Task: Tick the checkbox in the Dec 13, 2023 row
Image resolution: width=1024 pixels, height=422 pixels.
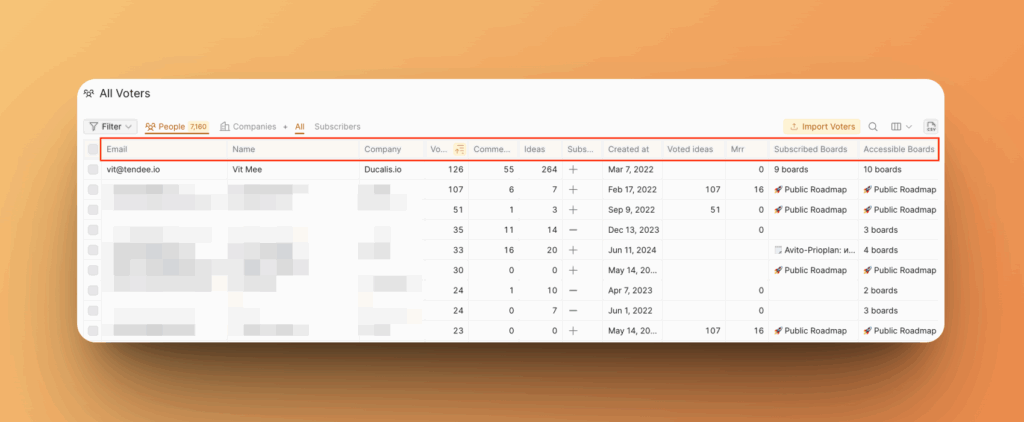Action: [x=93, y=230]
